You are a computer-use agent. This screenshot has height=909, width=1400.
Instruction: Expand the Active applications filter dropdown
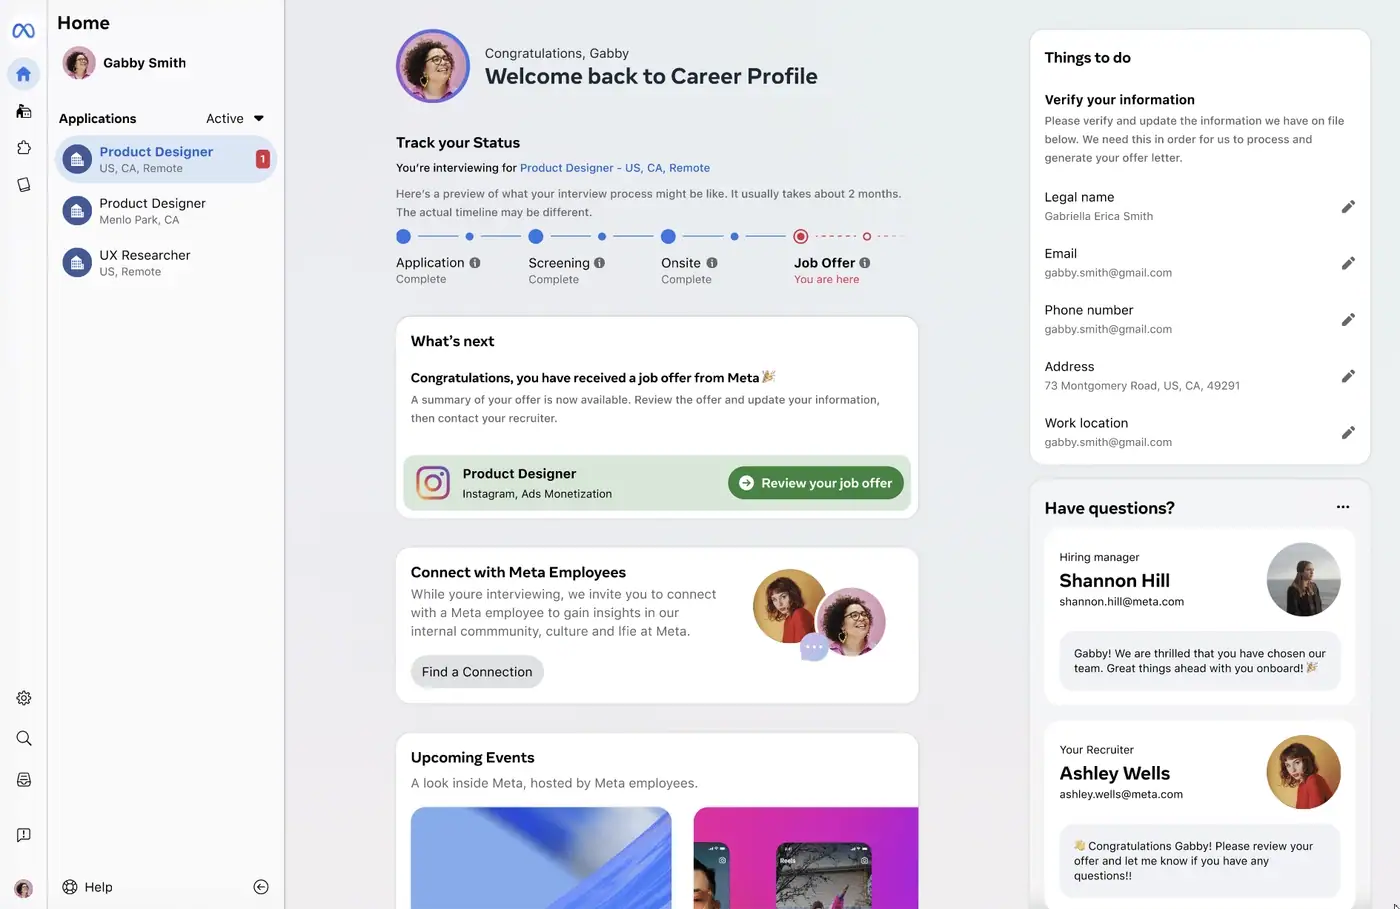click(x=235, y=118)
